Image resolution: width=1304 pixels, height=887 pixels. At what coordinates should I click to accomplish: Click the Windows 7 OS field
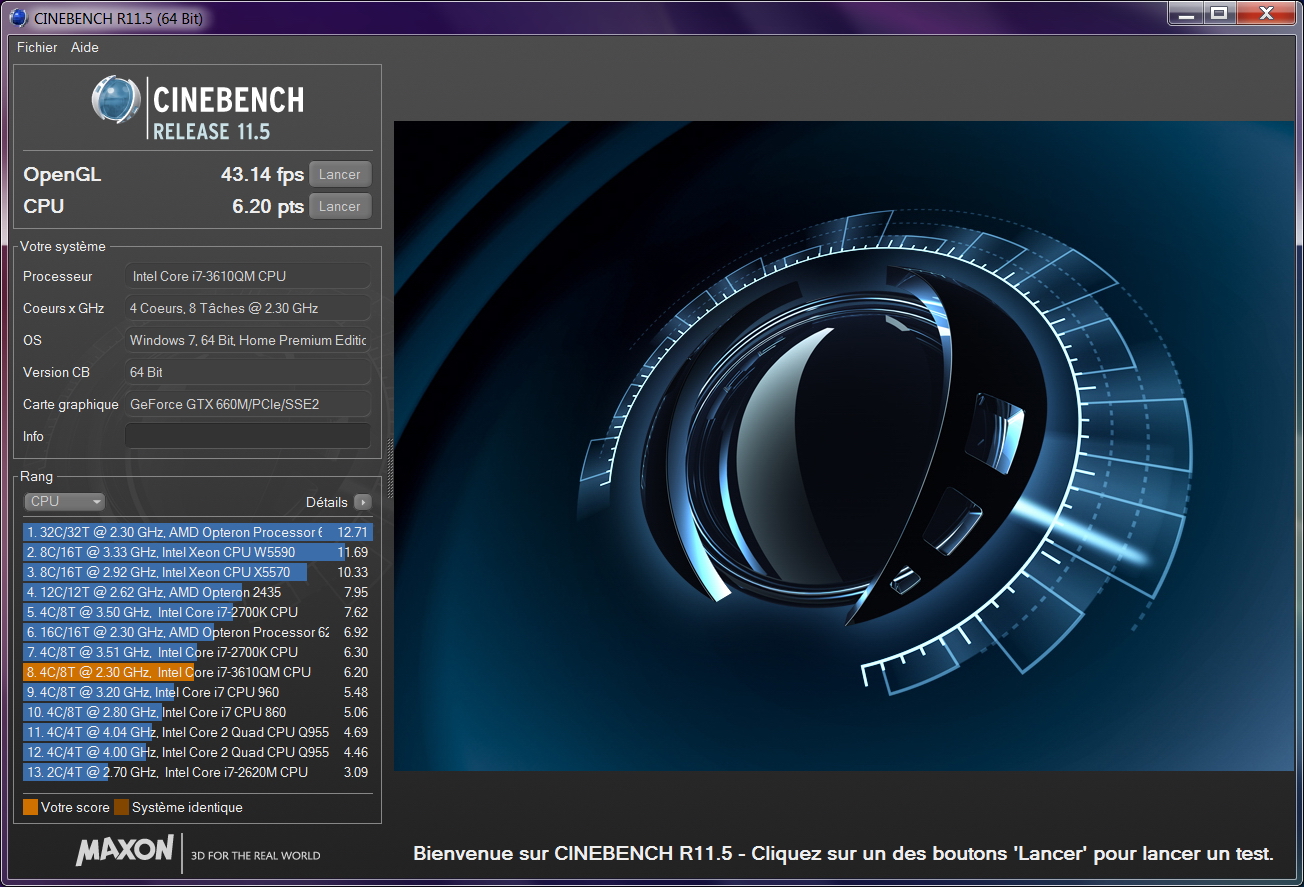pyautogui.click(x=247, y=339)
